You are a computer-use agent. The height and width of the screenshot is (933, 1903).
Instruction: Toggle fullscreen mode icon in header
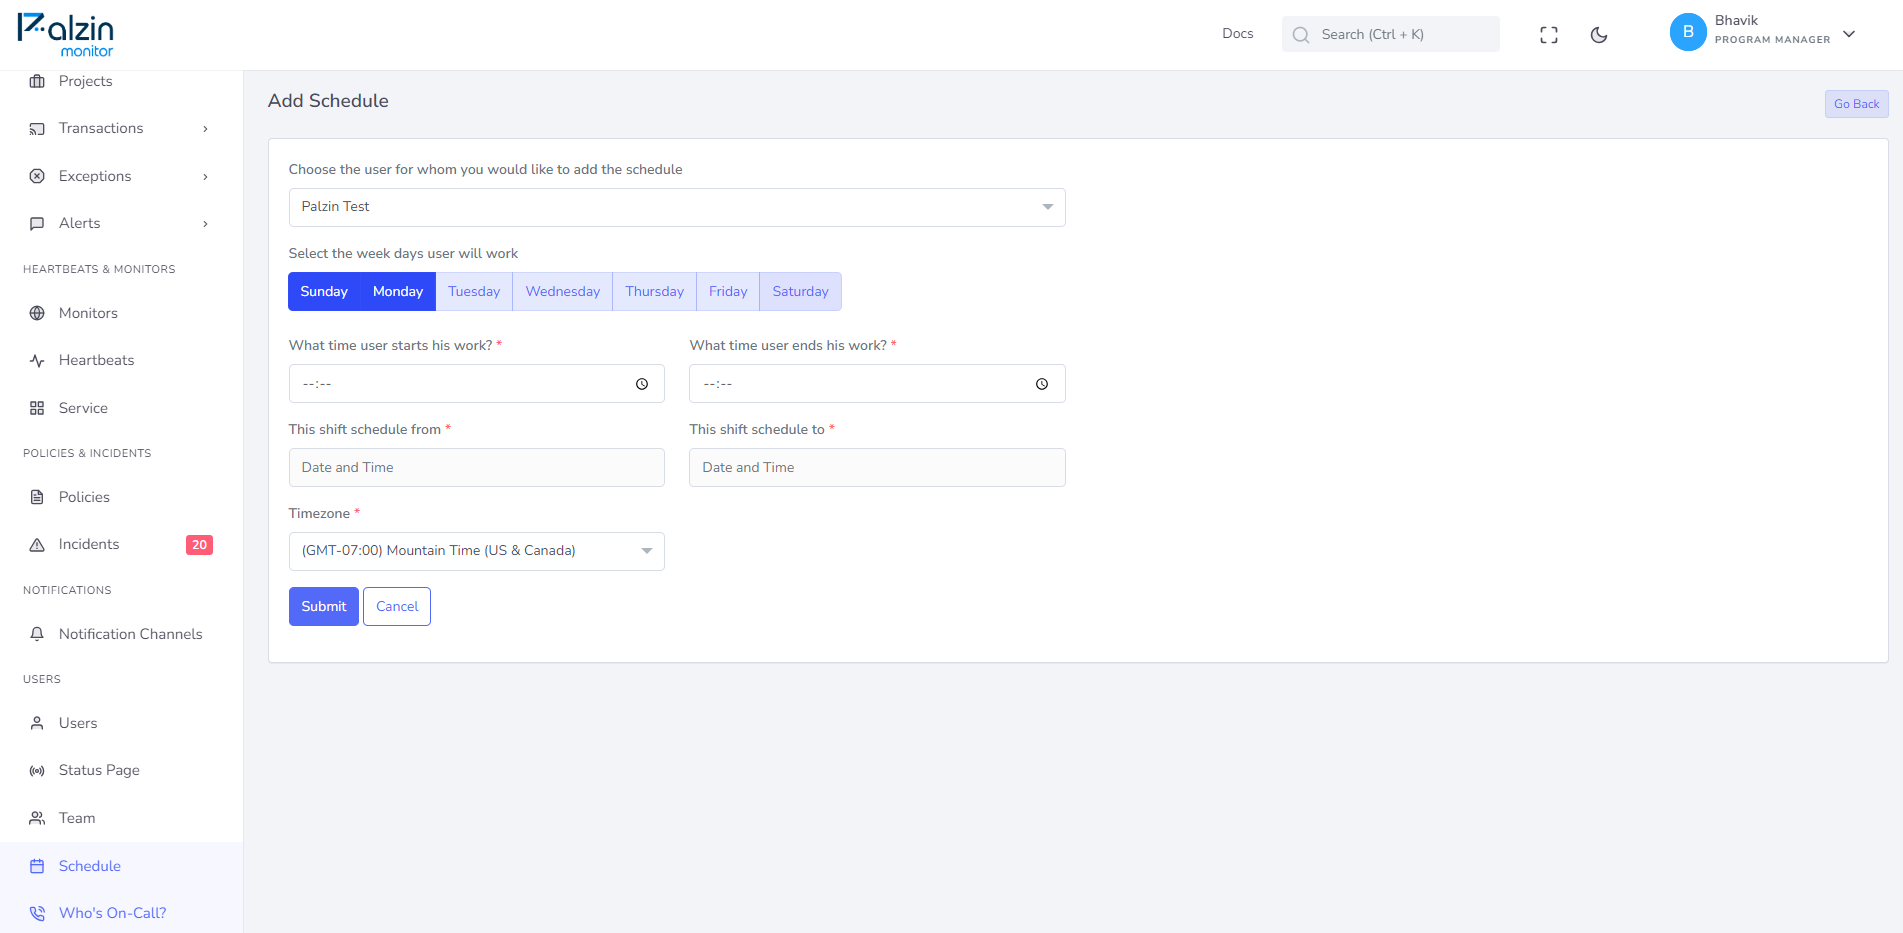1549,35
